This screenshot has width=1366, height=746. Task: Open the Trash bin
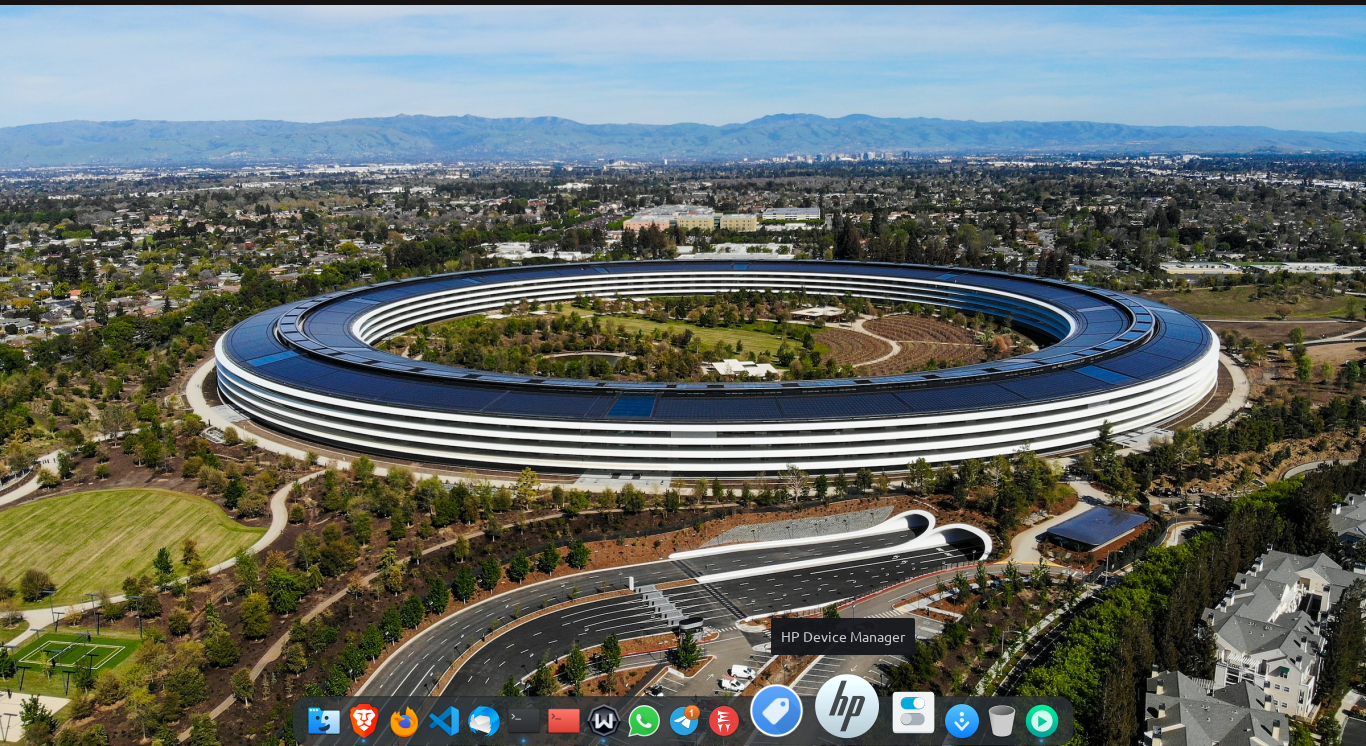point(1002,721)
